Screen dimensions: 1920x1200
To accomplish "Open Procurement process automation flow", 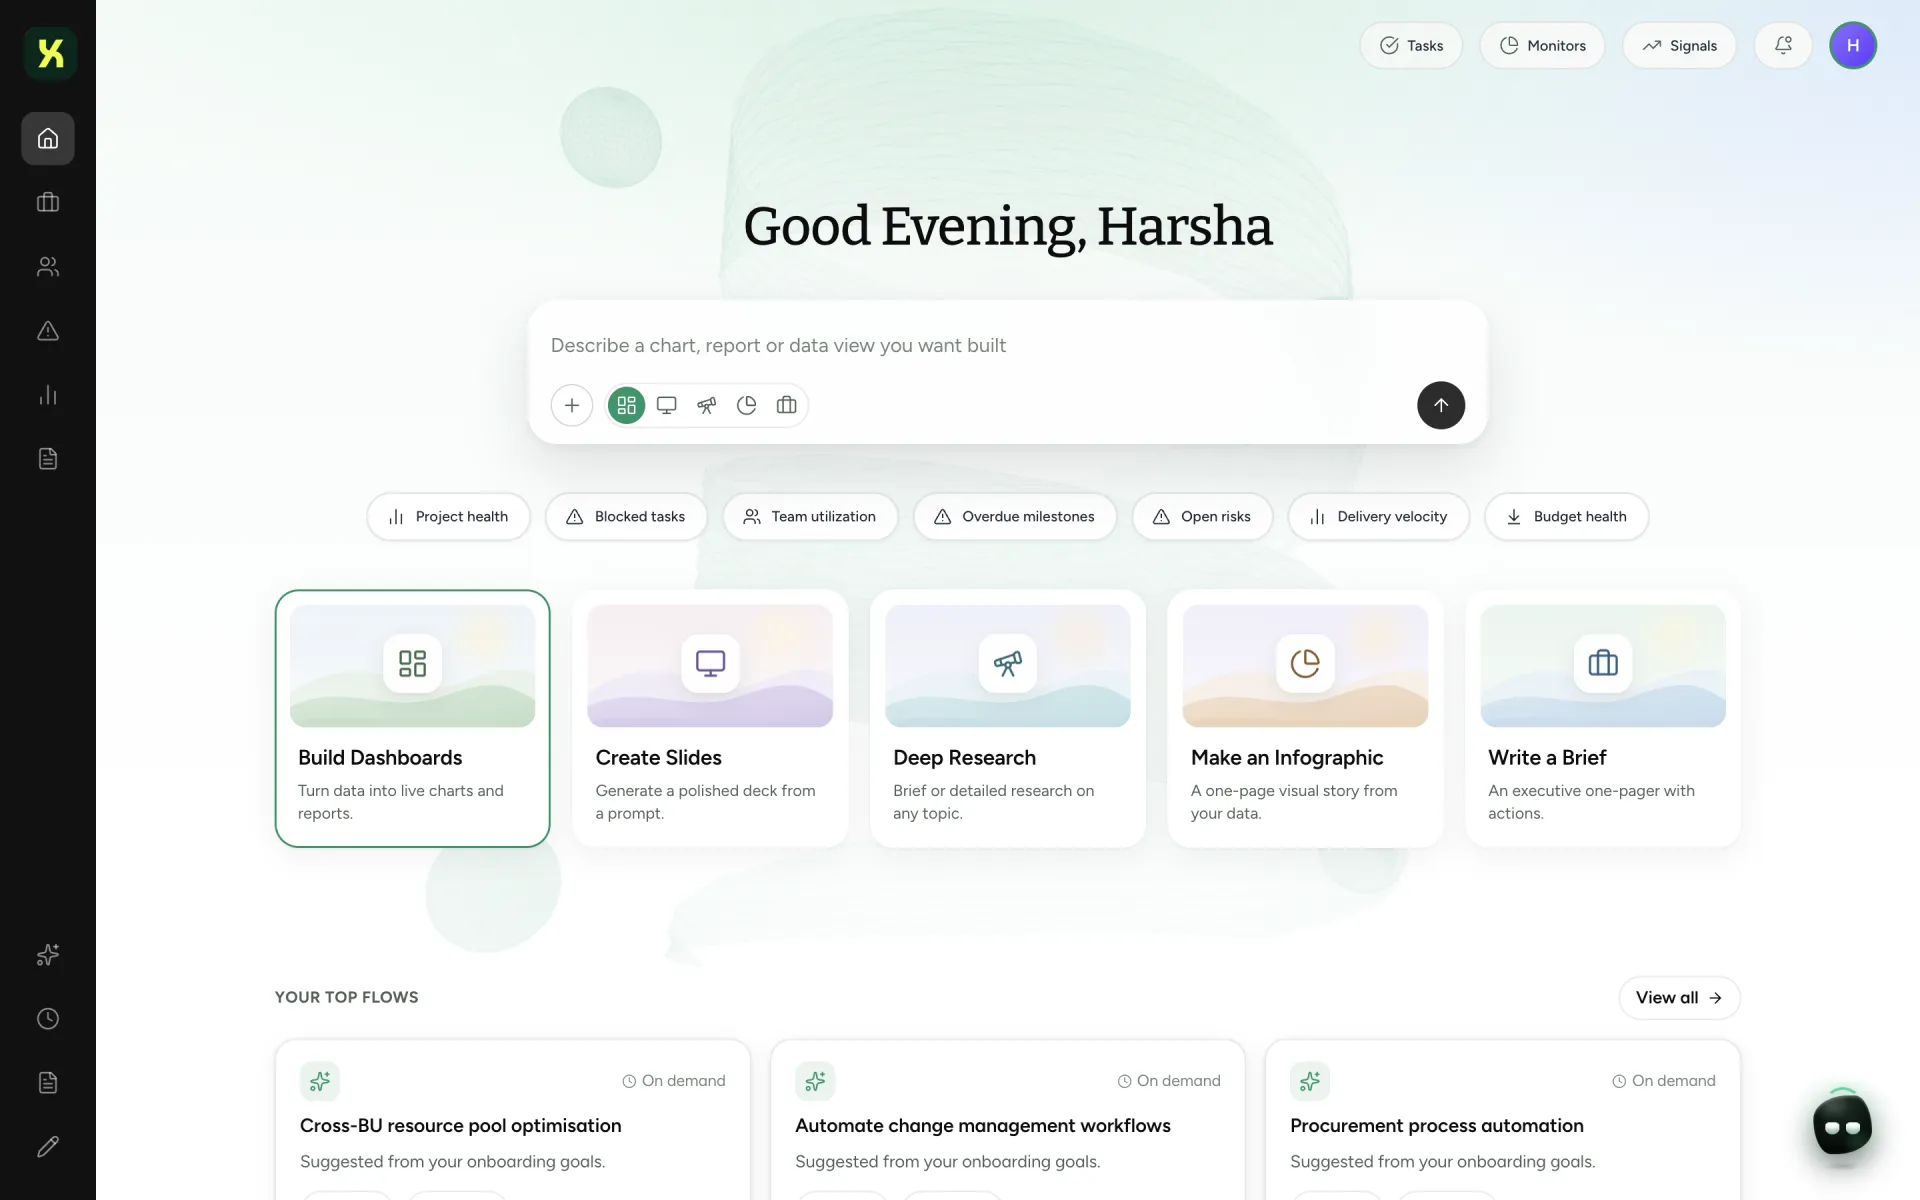I will (x=1503, y=1120).
